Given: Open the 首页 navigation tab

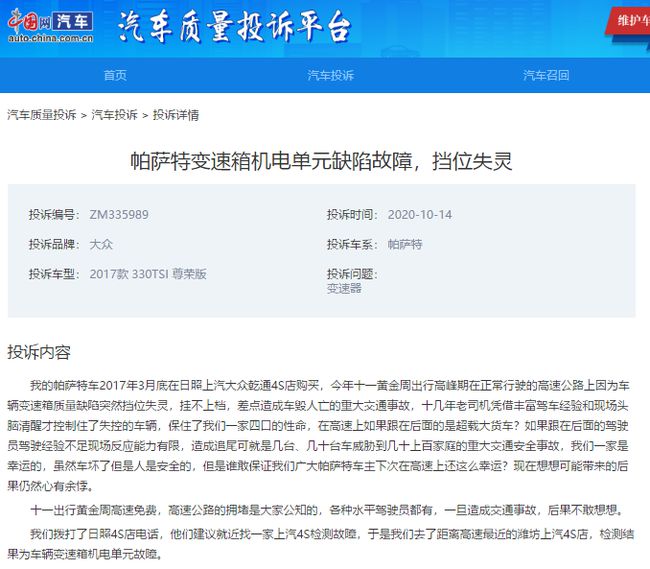Looking at the screenshot, I should click(115, 75).
